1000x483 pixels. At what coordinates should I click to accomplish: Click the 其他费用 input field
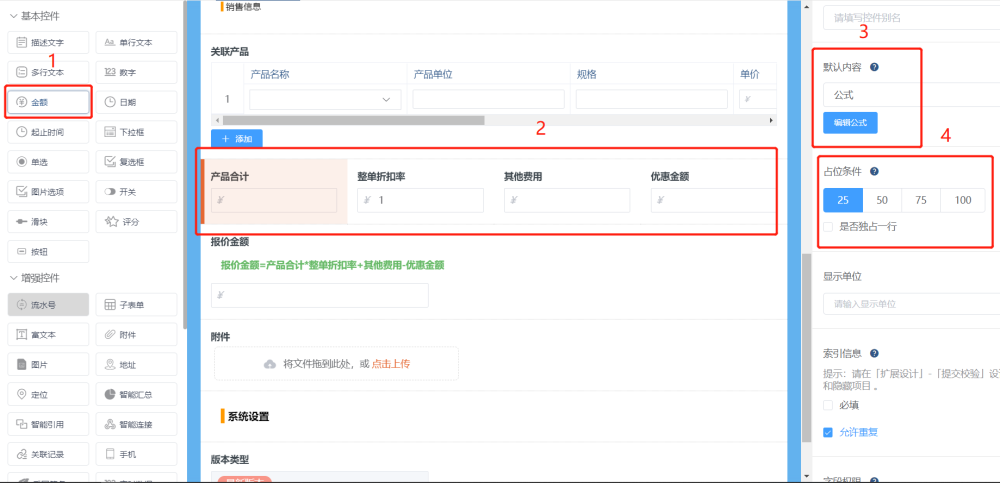point(567,200)
